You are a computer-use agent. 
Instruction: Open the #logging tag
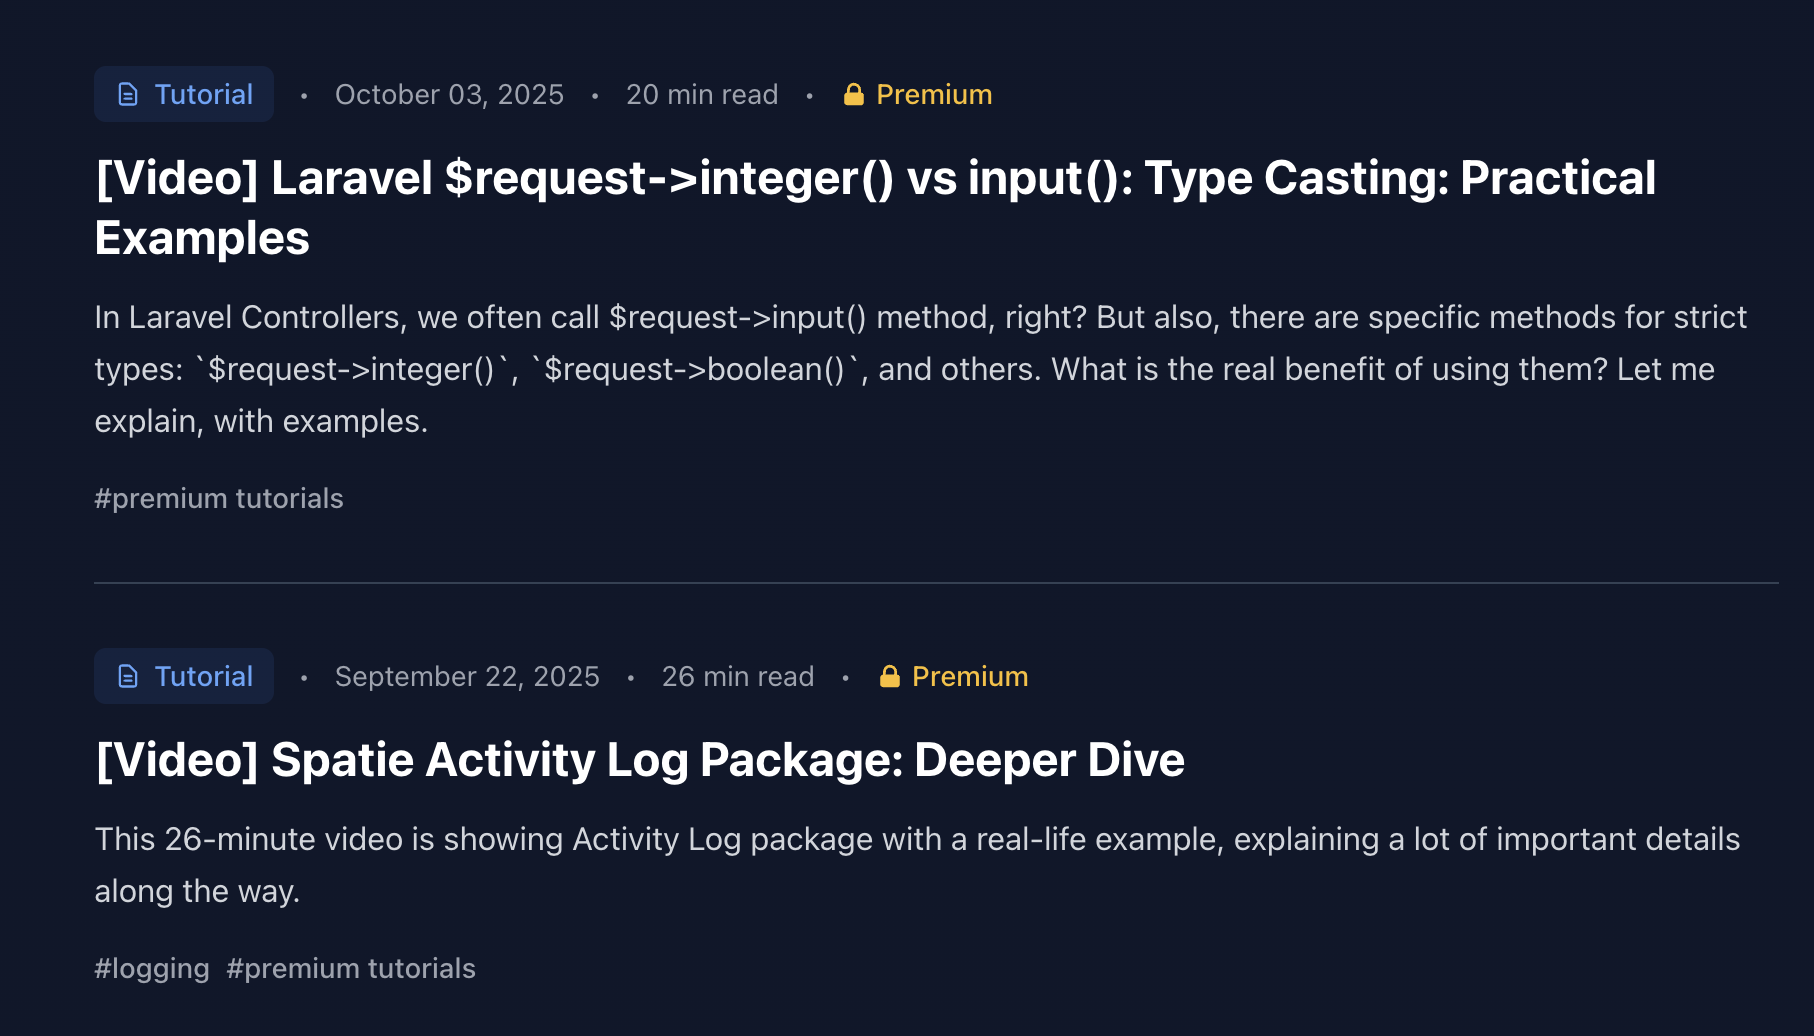tap(152, 969)
